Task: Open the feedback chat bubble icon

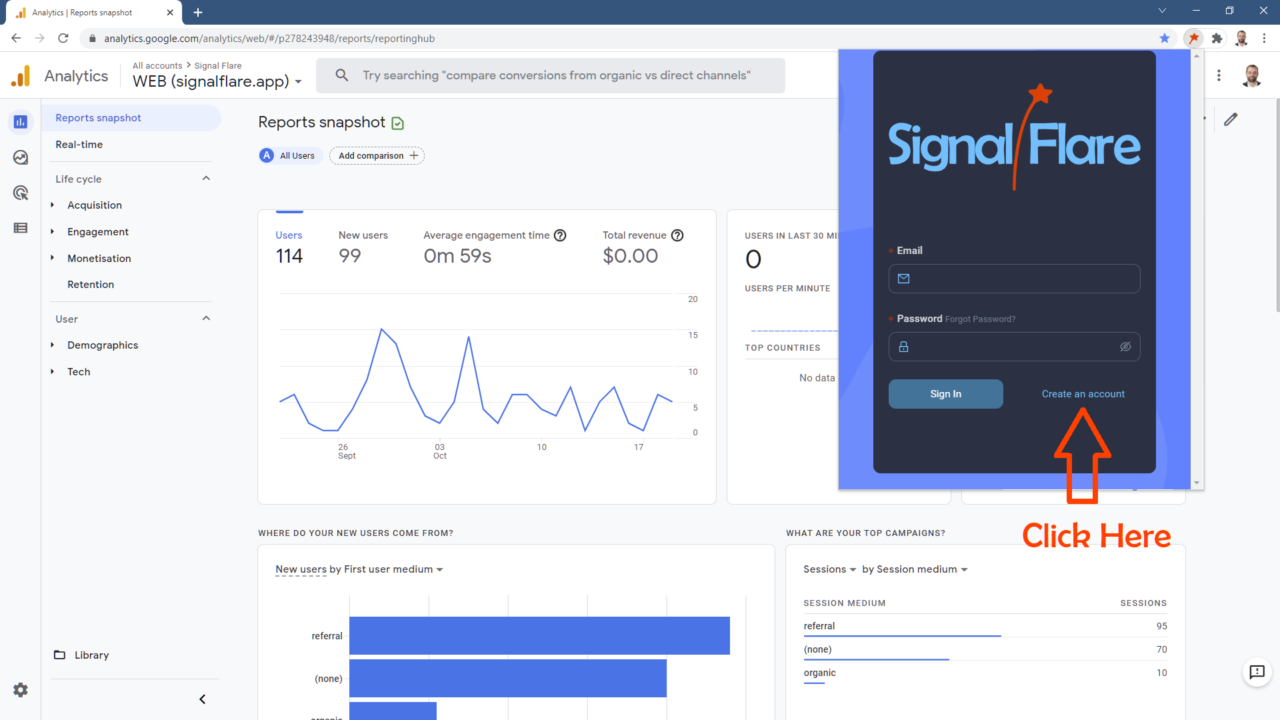Action: (1257, 672)
